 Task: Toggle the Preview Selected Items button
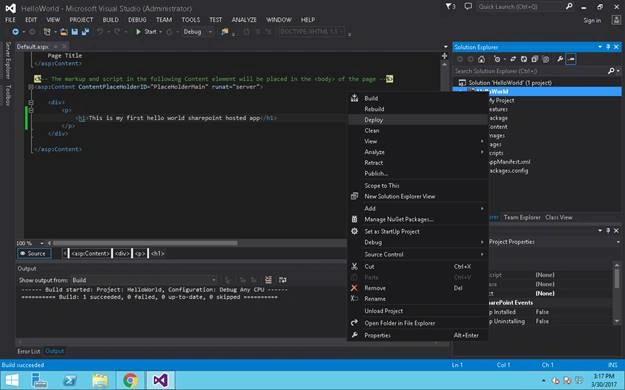coord(571,59)
